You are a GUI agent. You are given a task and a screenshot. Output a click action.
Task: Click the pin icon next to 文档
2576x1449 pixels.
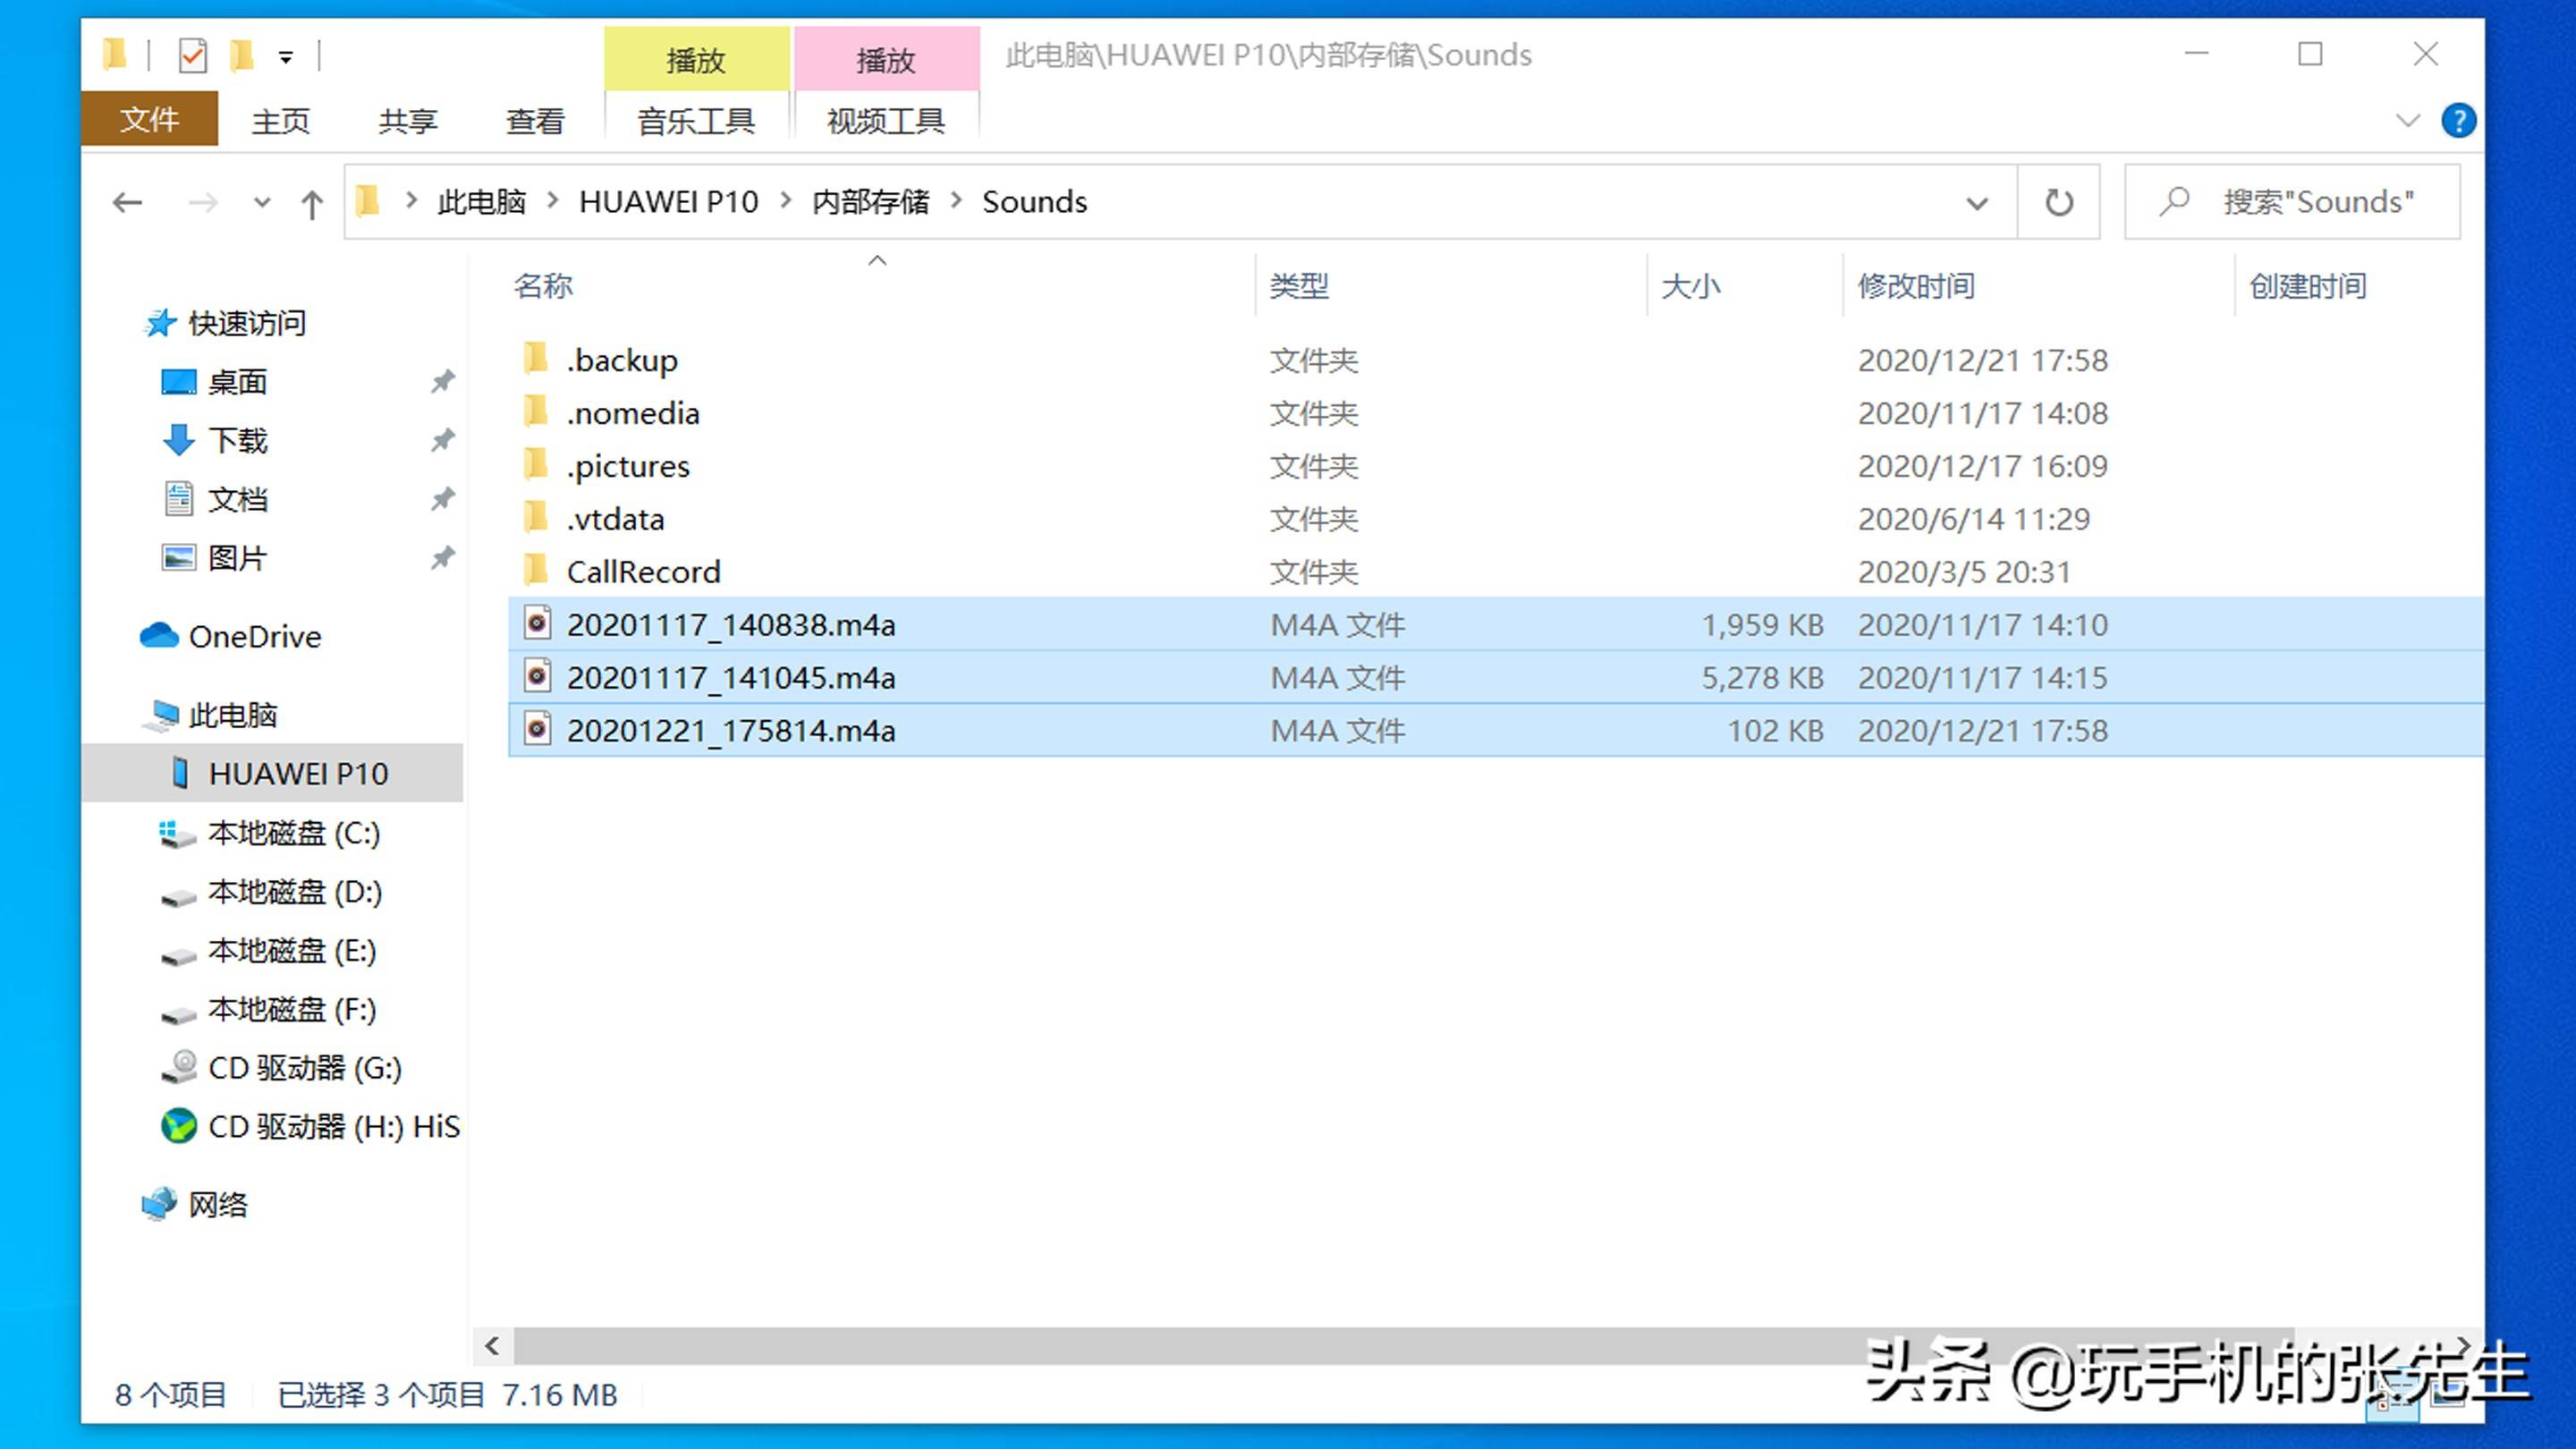tap(442, 499)
